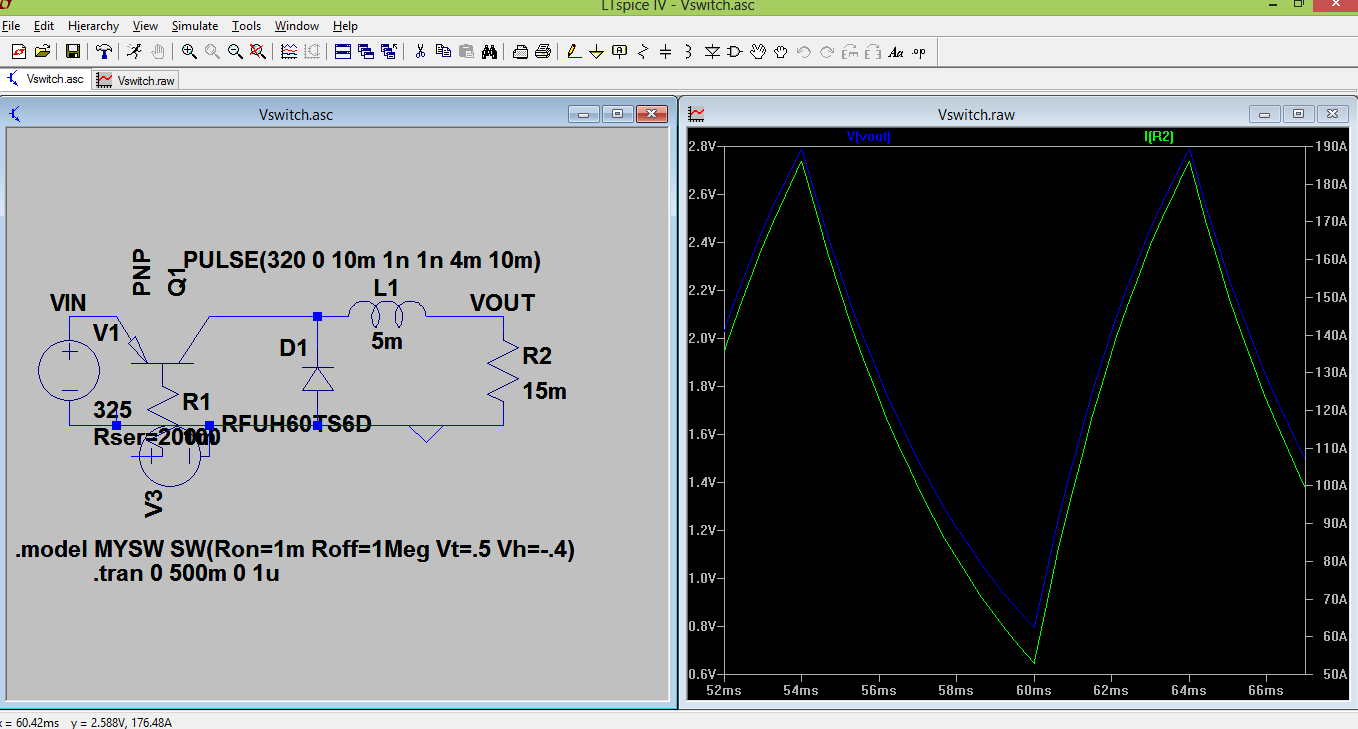1358x729 pixels.
Task: Select Draw Wire pencil tool
Action: click(x=574, y=51)
